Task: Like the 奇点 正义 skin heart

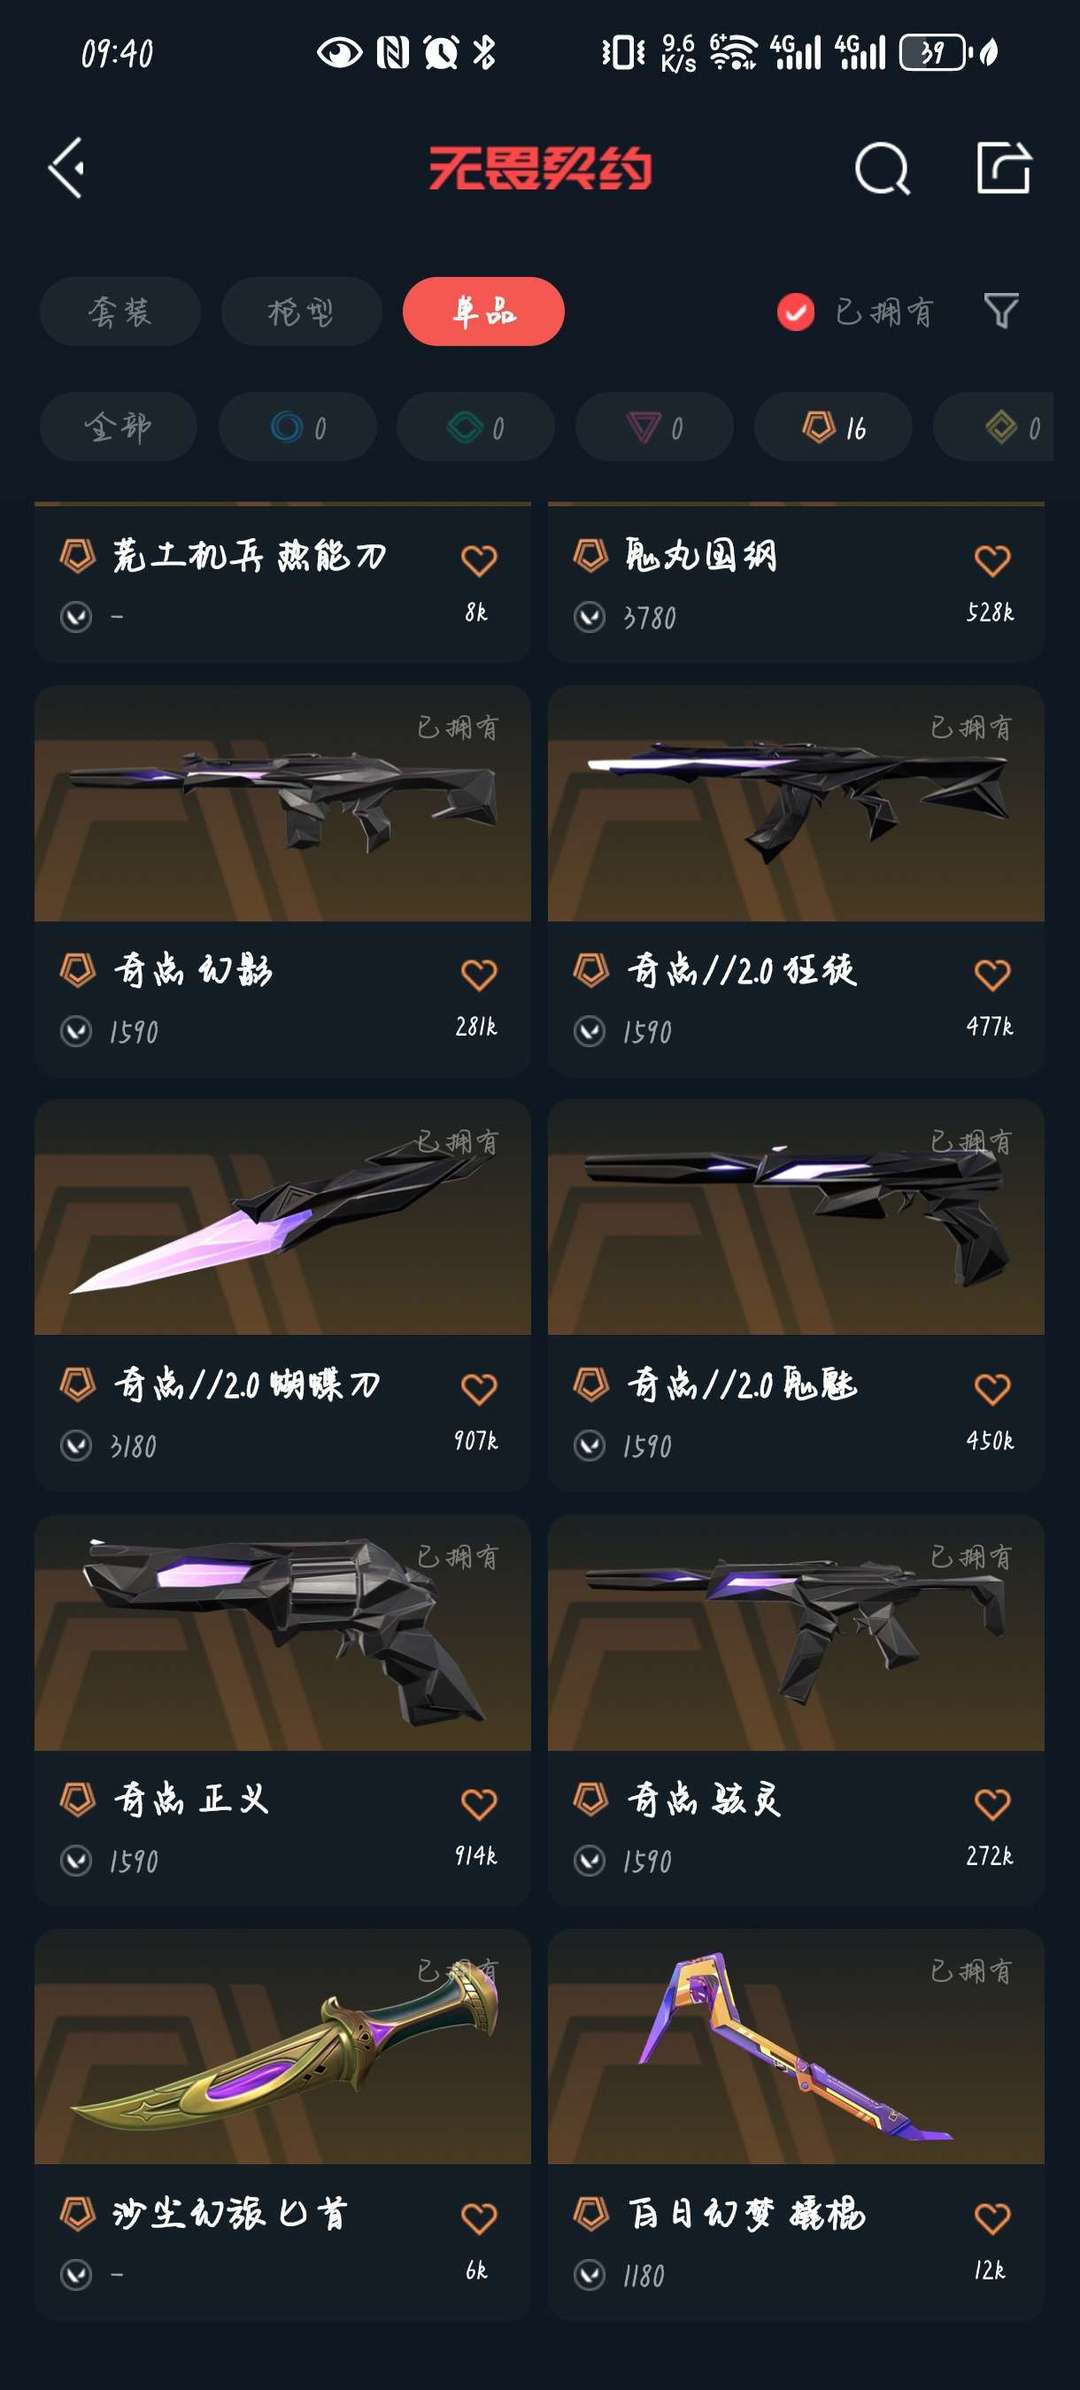Action: pos(479,1803)
